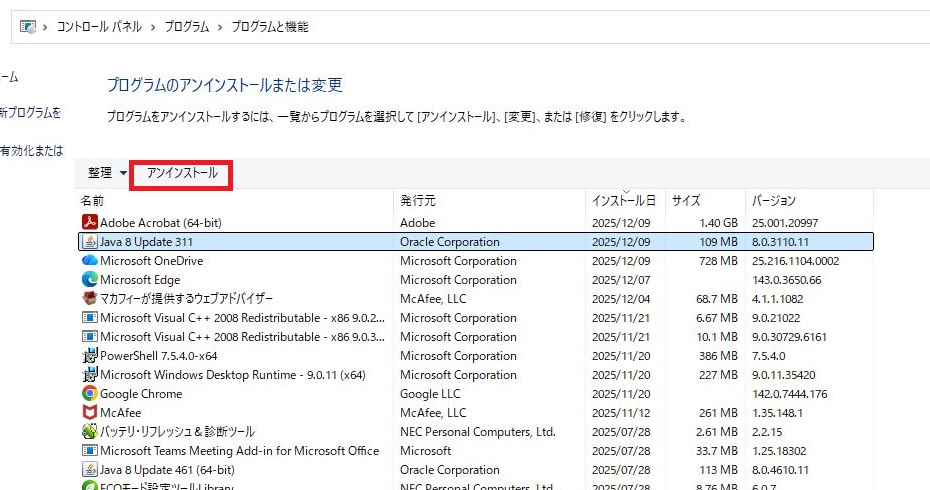Navigate to コントロール パネル breadcrumb

click(98, 27)
